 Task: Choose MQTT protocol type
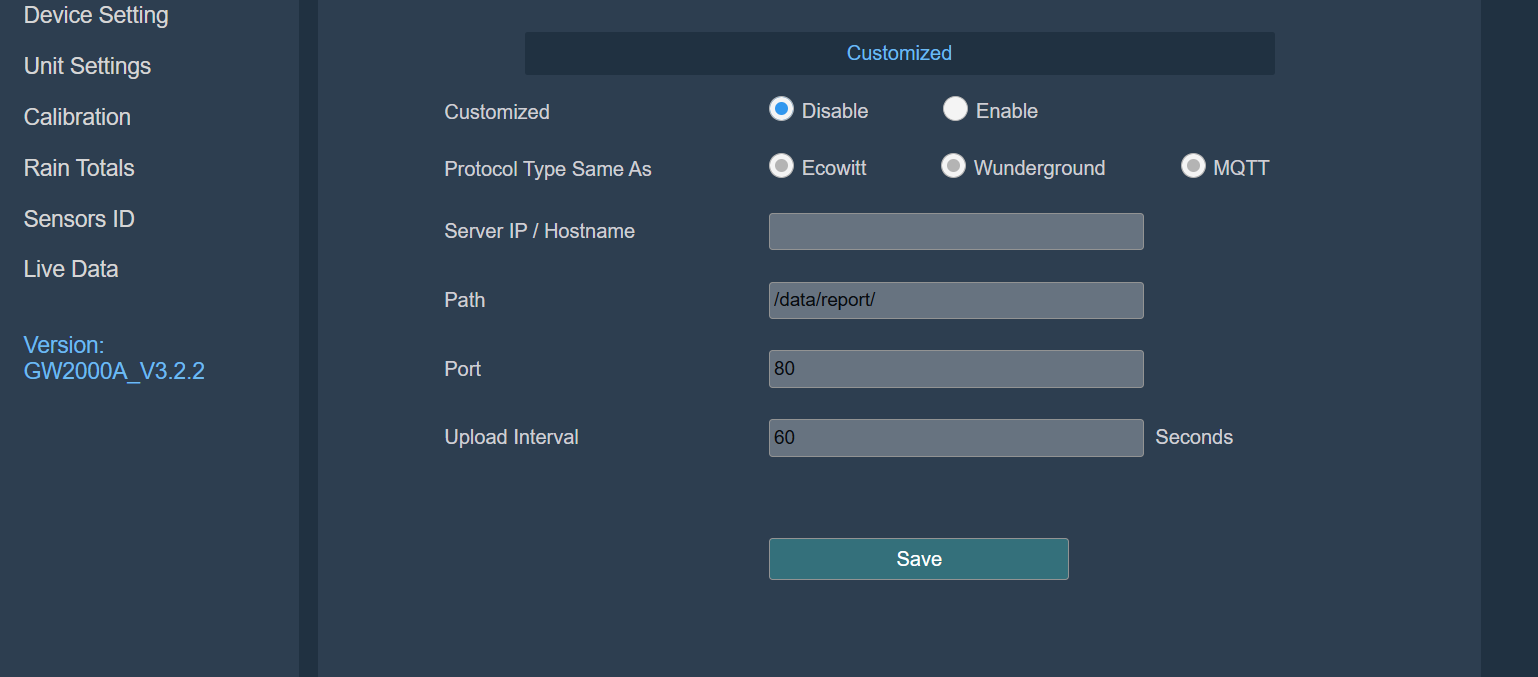click(x=1193, y=166)
